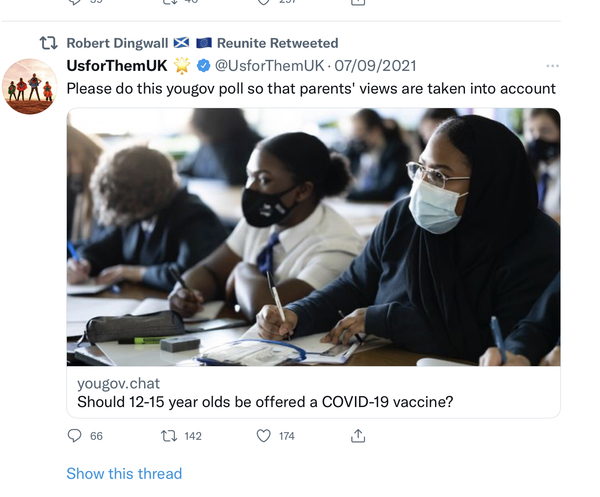Click the yougov.chat domain link
This screenshot has height=497, width=600.
(x=118, y=383)
